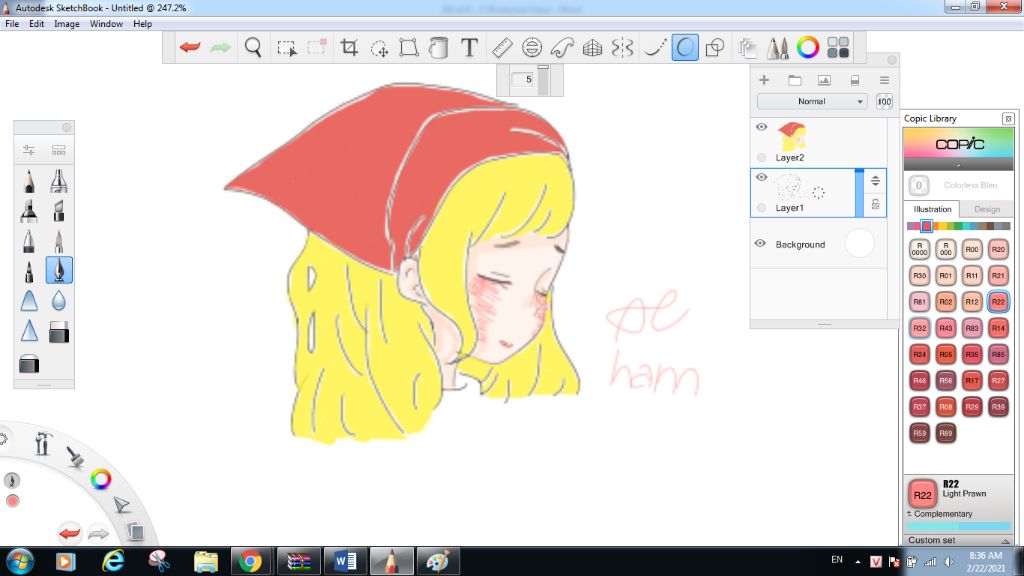
Task: Pick the Airbrush in the brush palette
Action: tap(59, 181)
